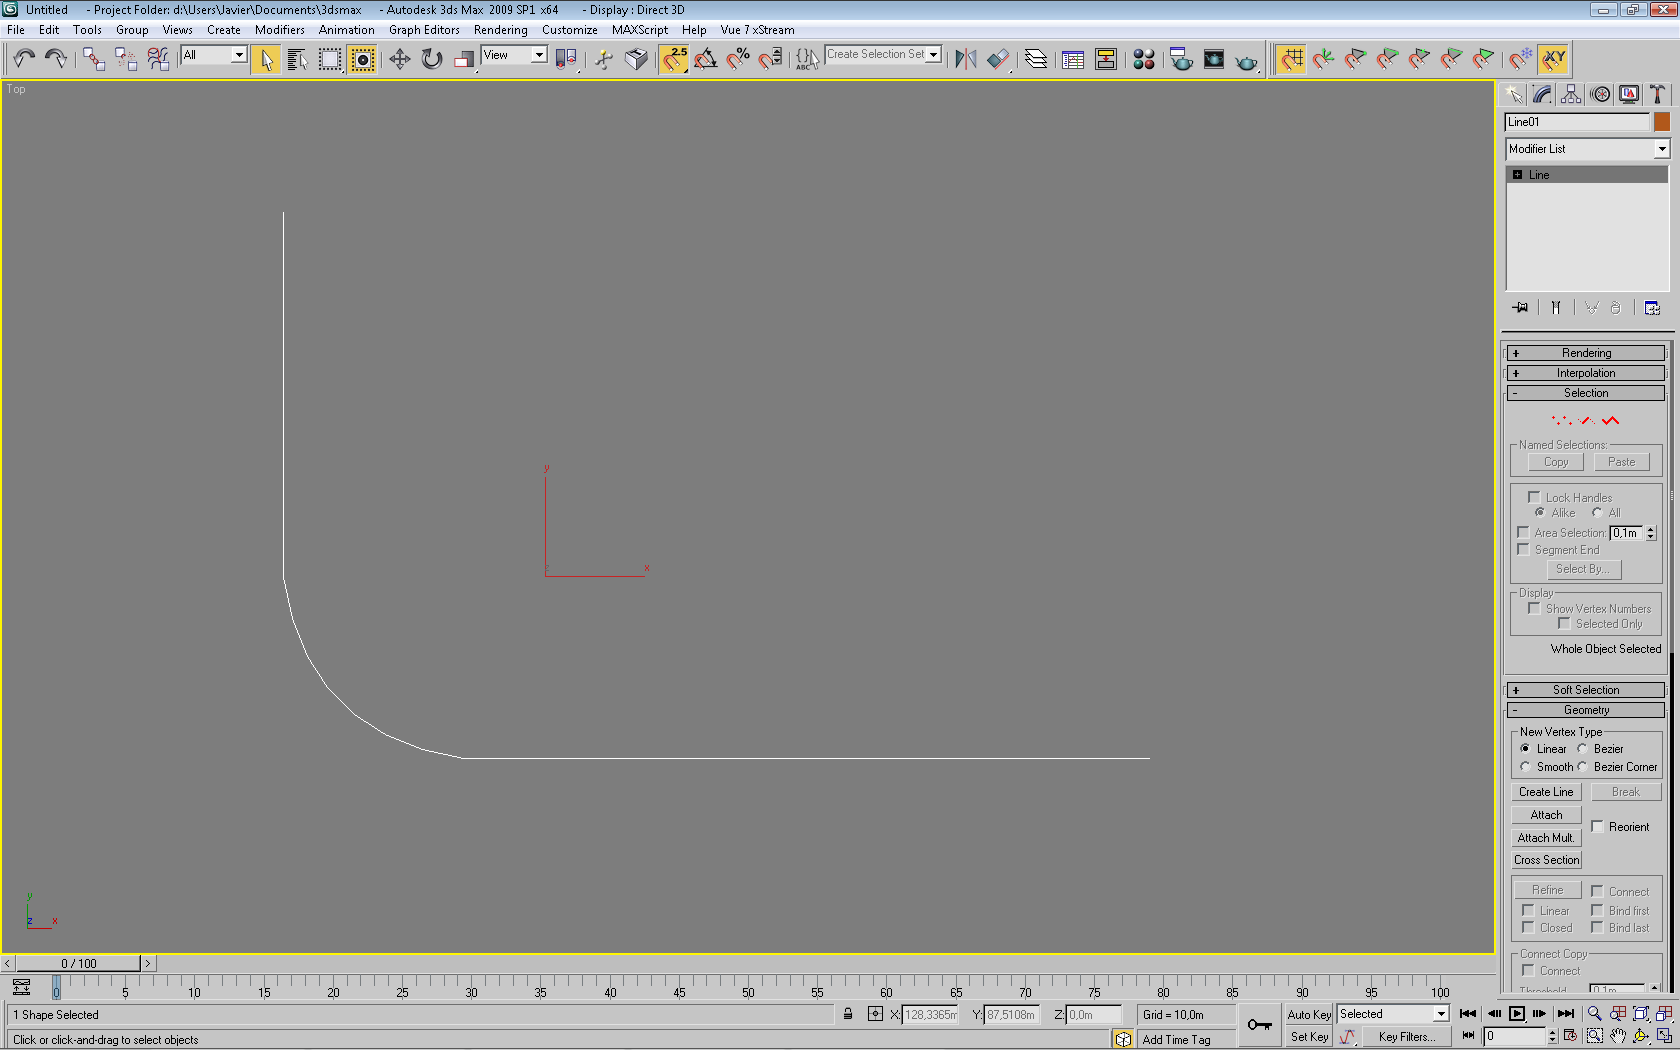This screenshot has height=1050, width=1680.
Task: Open the Graph Editors menu
Action: pos(424,30)
